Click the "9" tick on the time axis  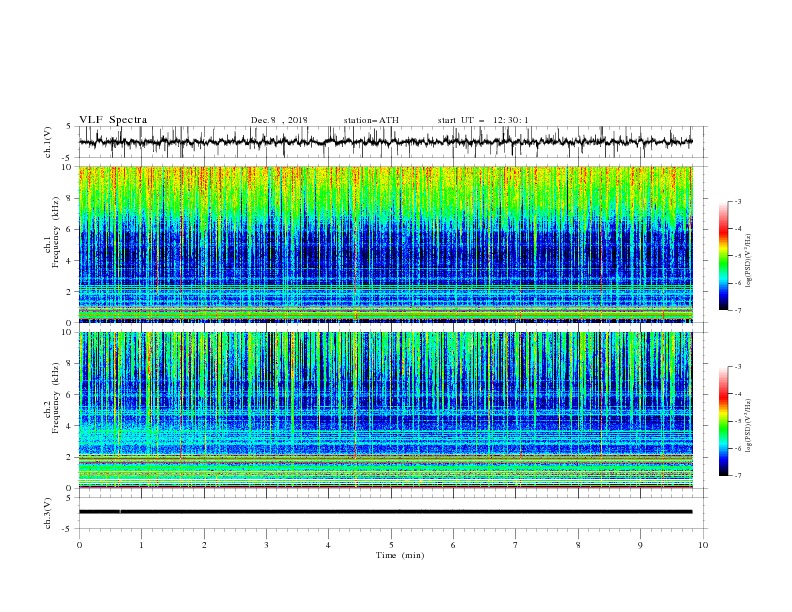[640, 545]
